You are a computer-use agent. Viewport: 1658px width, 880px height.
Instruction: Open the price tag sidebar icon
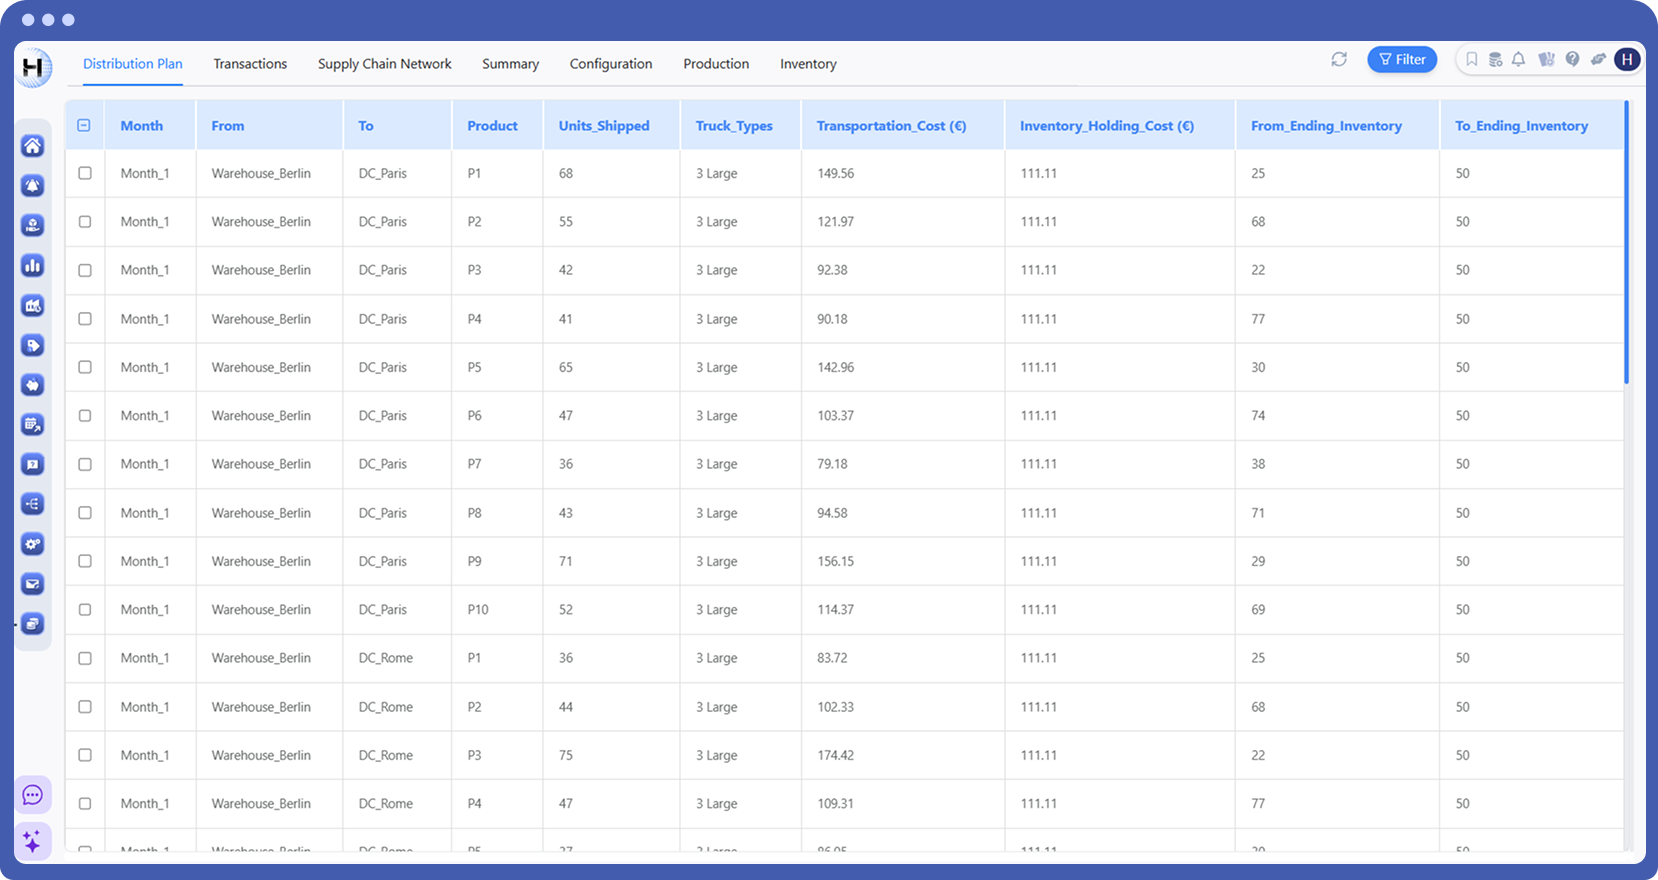(33, 346)
